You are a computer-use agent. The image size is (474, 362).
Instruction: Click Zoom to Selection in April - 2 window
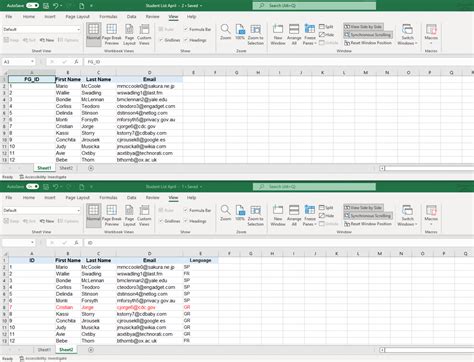click(255, 34)
